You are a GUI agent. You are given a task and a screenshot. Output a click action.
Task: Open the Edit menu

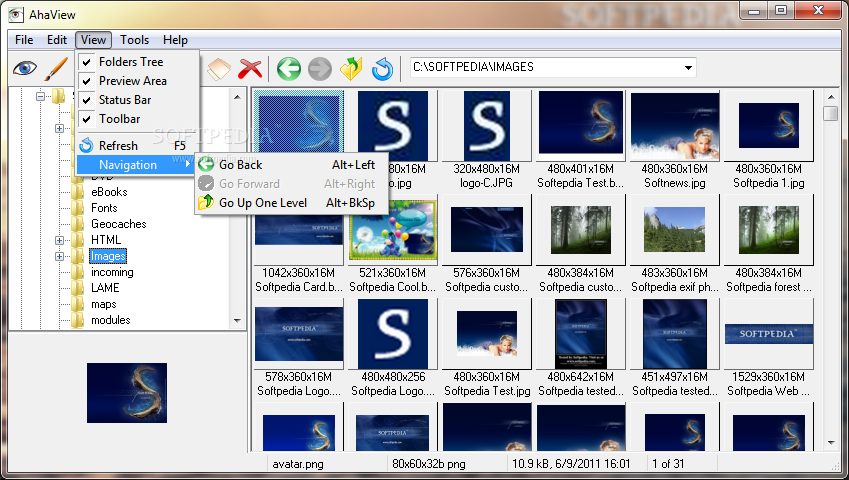[56, 40]
